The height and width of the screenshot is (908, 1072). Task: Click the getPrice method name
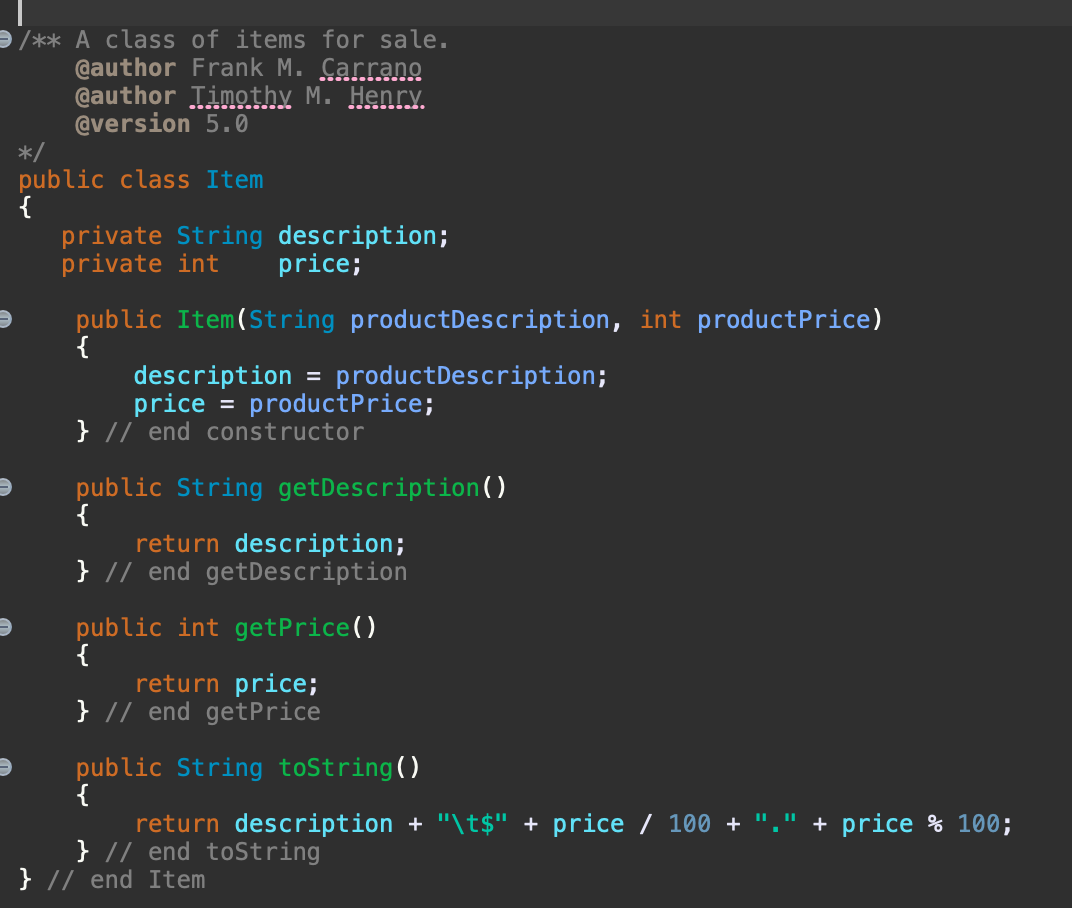292,628
